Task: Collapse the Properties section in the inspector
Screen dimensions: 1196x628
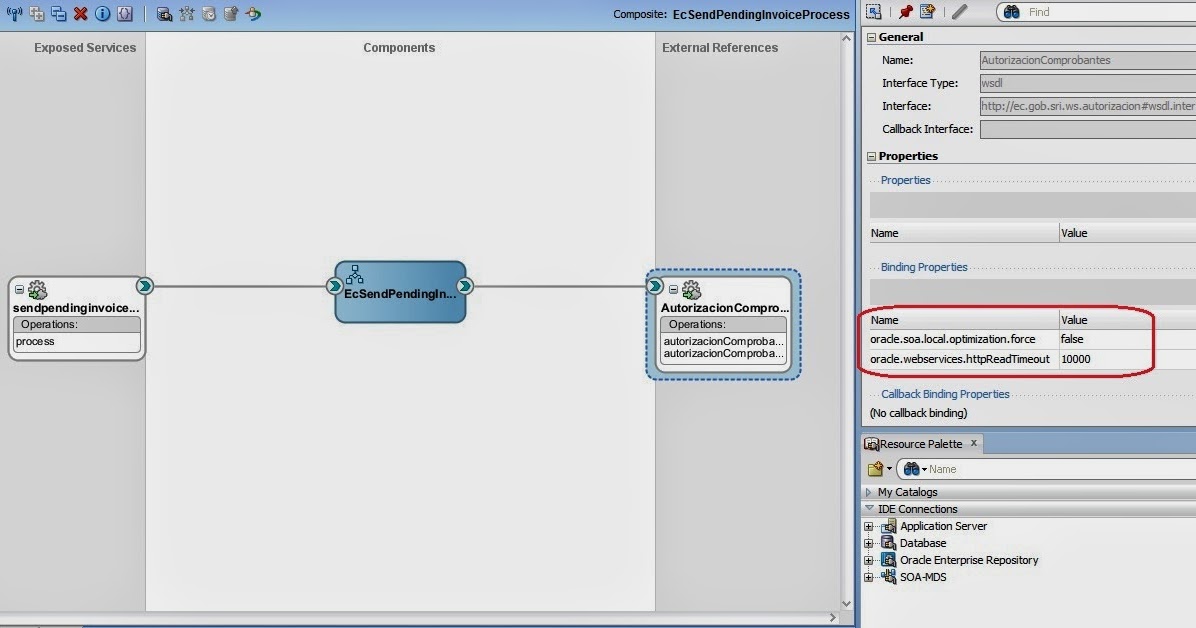Action: pos(871,156)
